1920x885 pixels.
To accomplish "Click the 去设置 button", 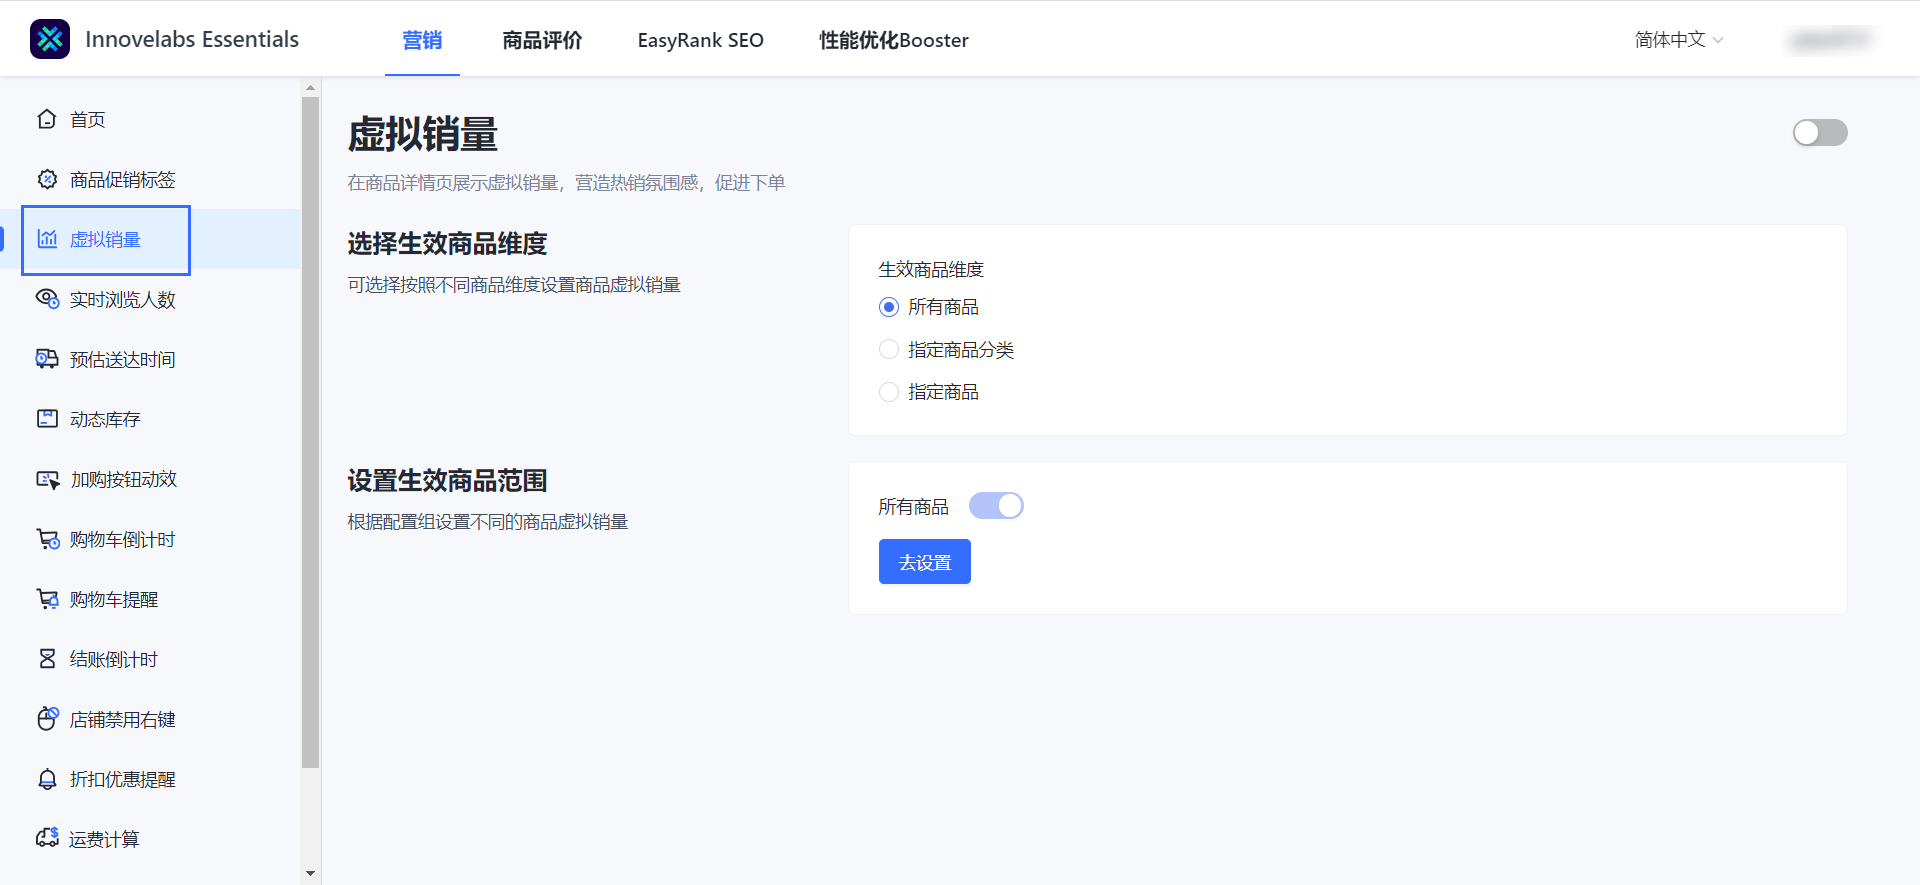I will [924, 562].
